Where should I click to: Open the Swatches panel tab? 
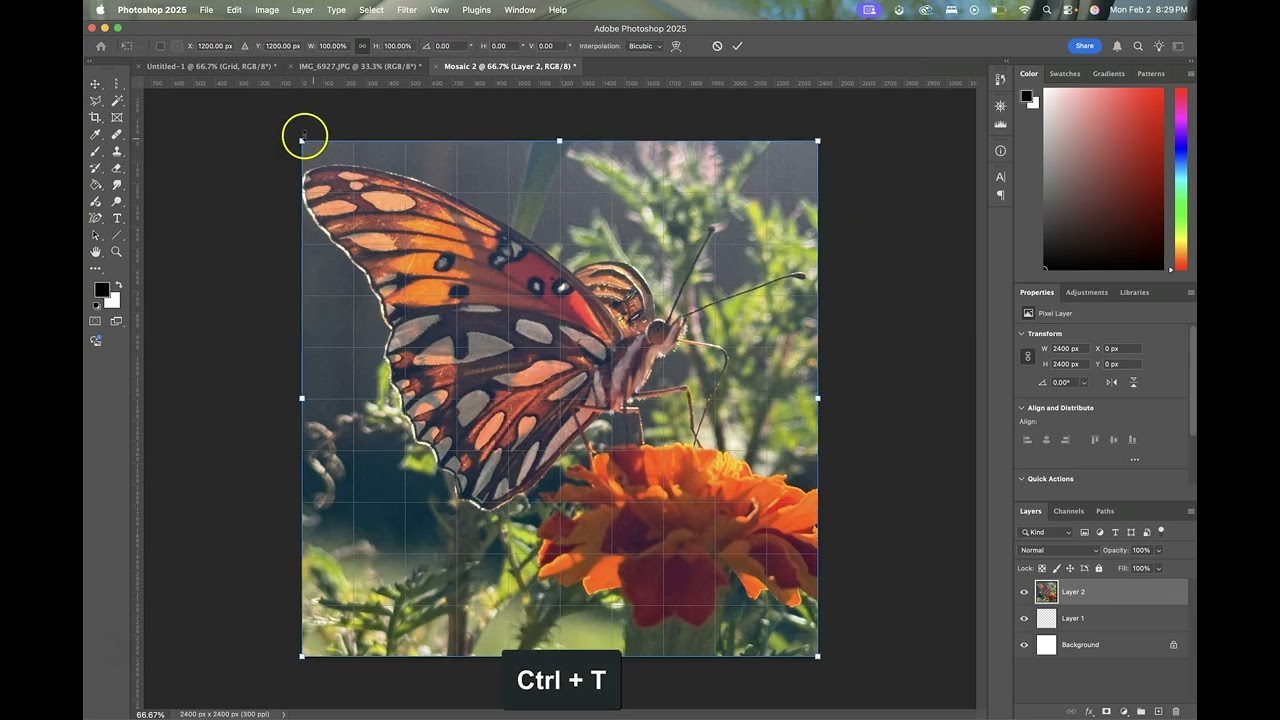tap(1064, 73)
